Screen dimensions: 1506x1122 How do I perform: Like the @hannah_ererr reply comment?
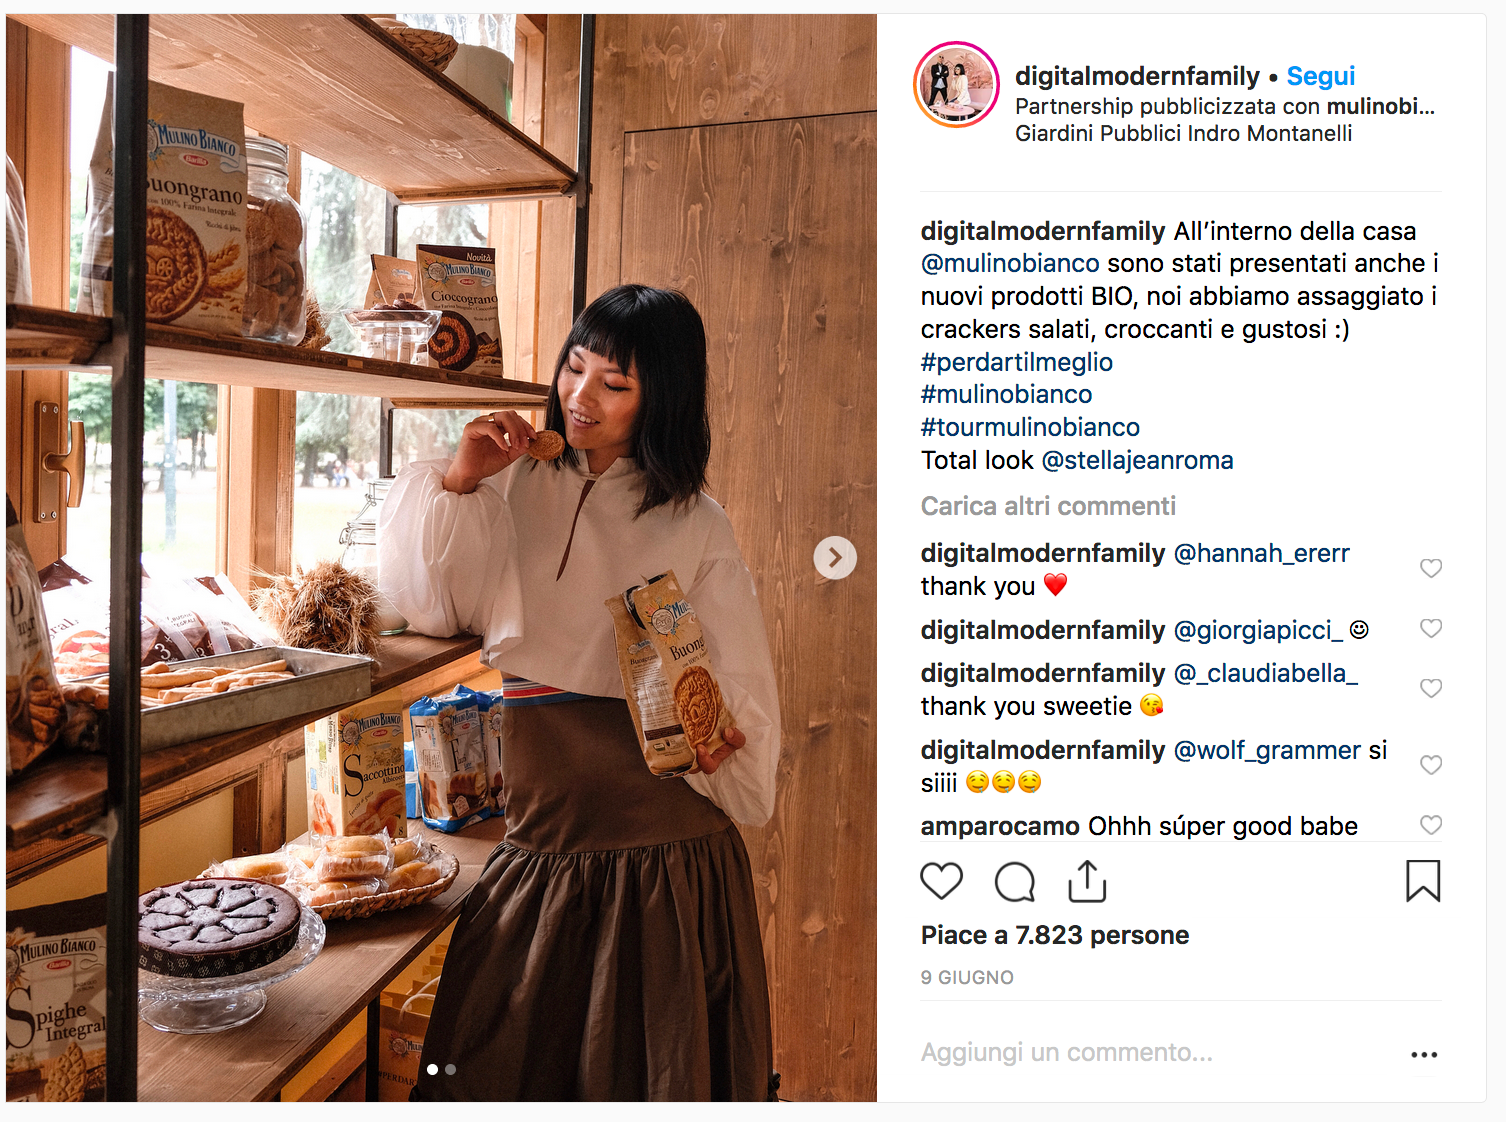pos(1431,568)
